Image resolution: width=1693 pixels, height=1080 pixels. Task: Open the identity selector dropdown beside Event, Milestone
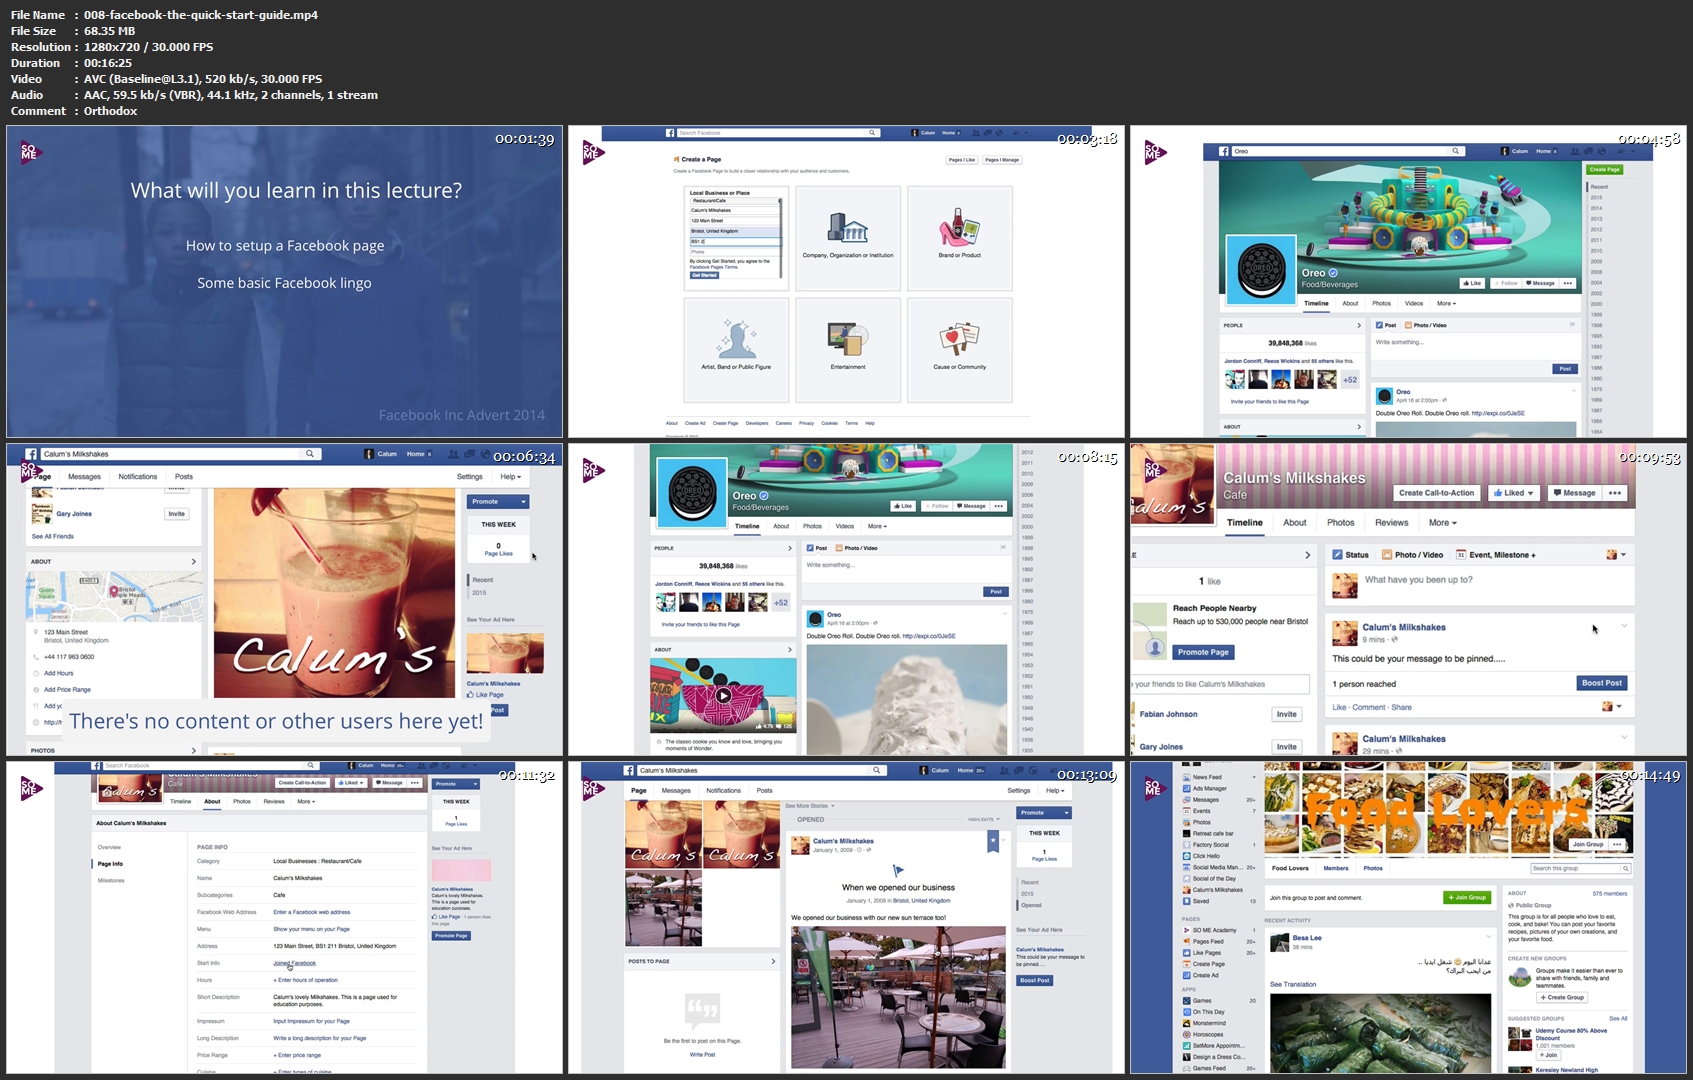1616,555
